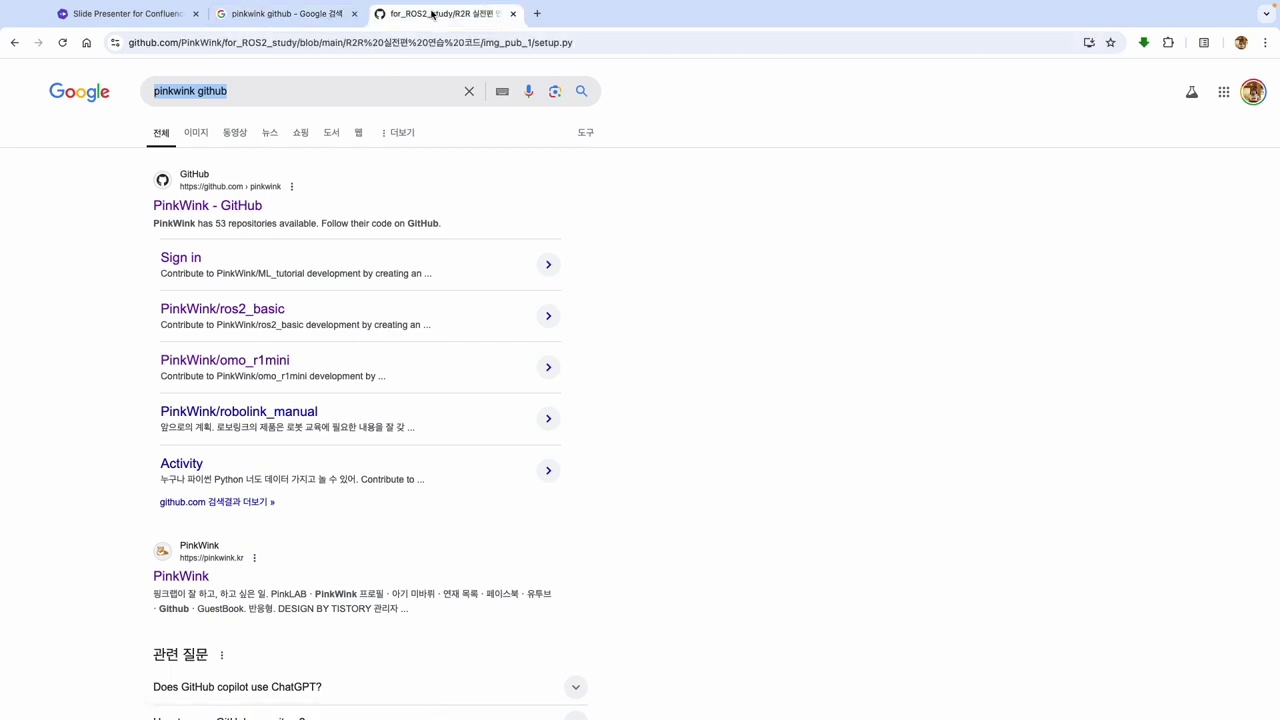The height and width of the screenshot is (720, 1280).
Task: Expand 'Does GitHub copilot use ChatGPT?' question
Action: tap(575, 687)
